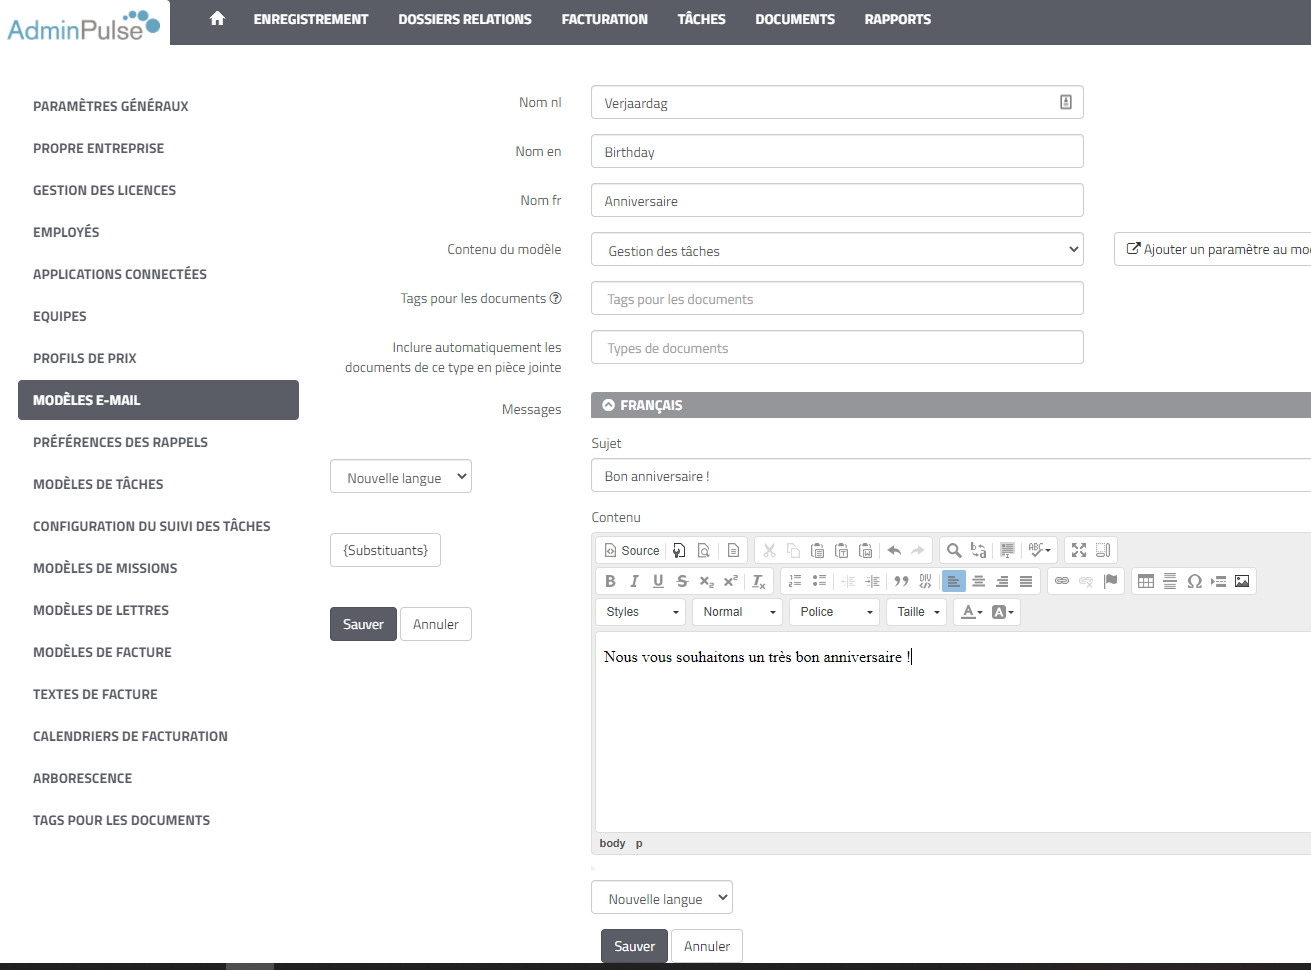
Task: Center align the text
Action: (x=978, y=581)
